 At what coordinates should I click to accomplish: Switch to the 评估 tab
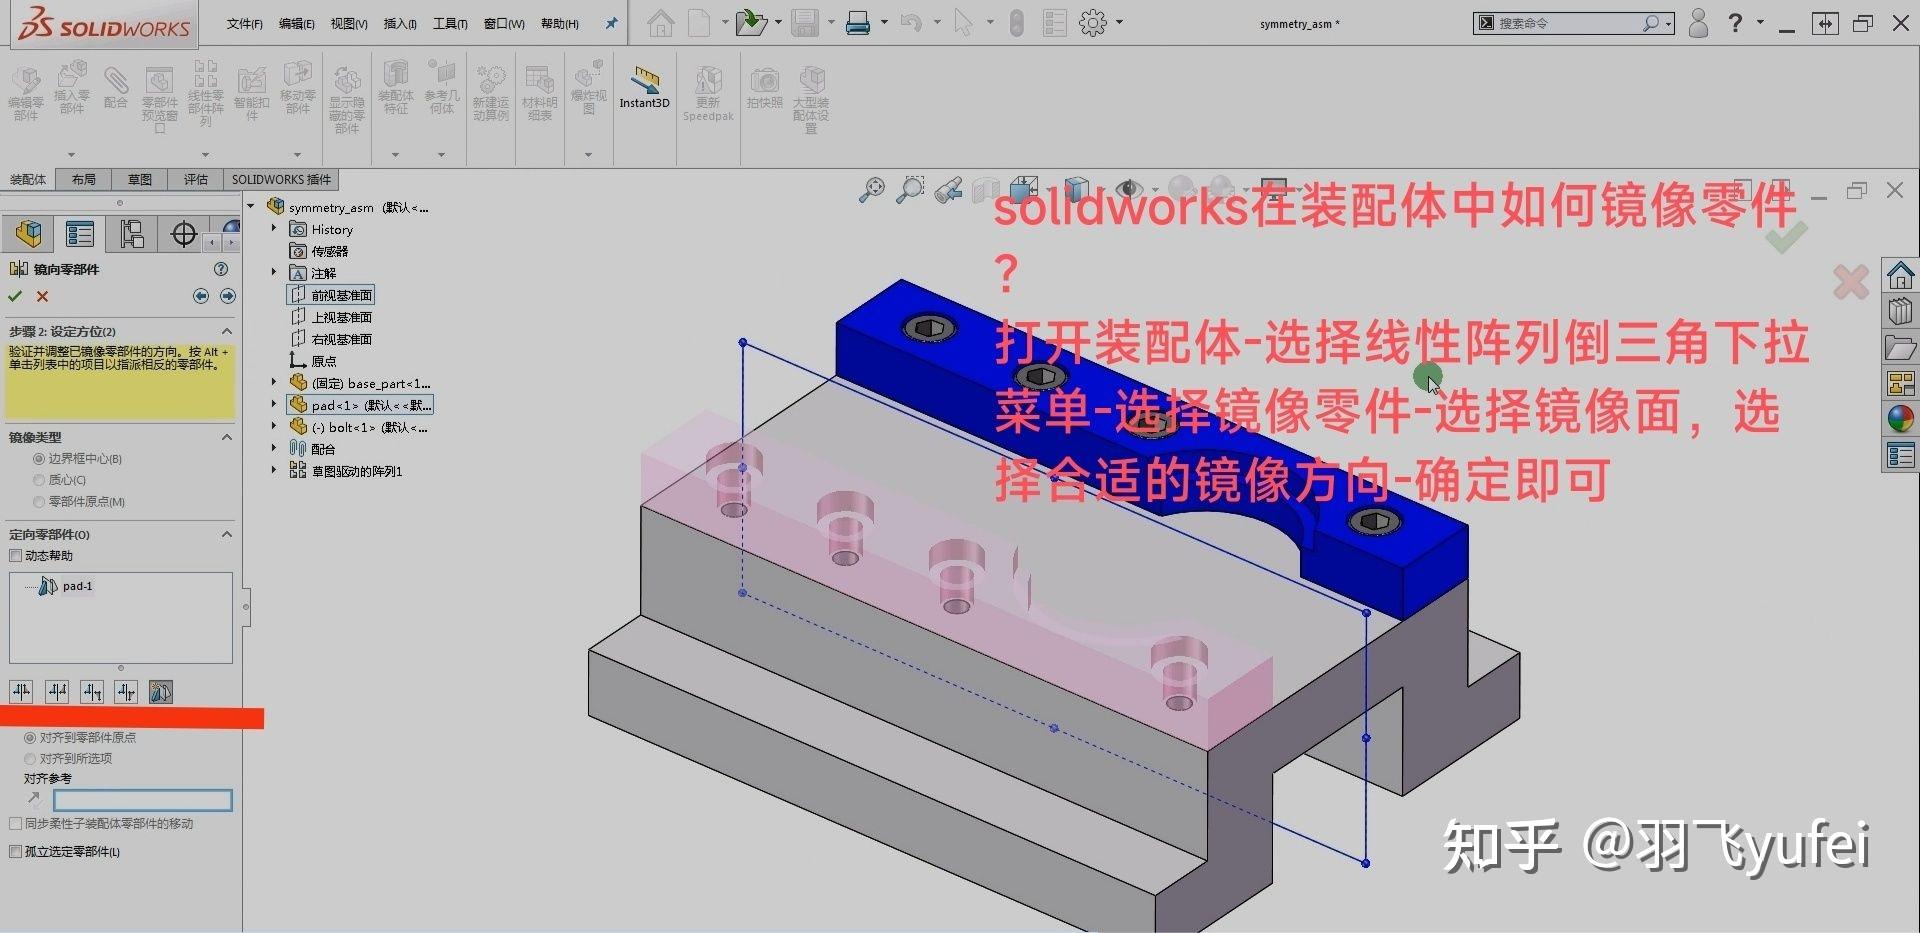click(x=196, y=180)
